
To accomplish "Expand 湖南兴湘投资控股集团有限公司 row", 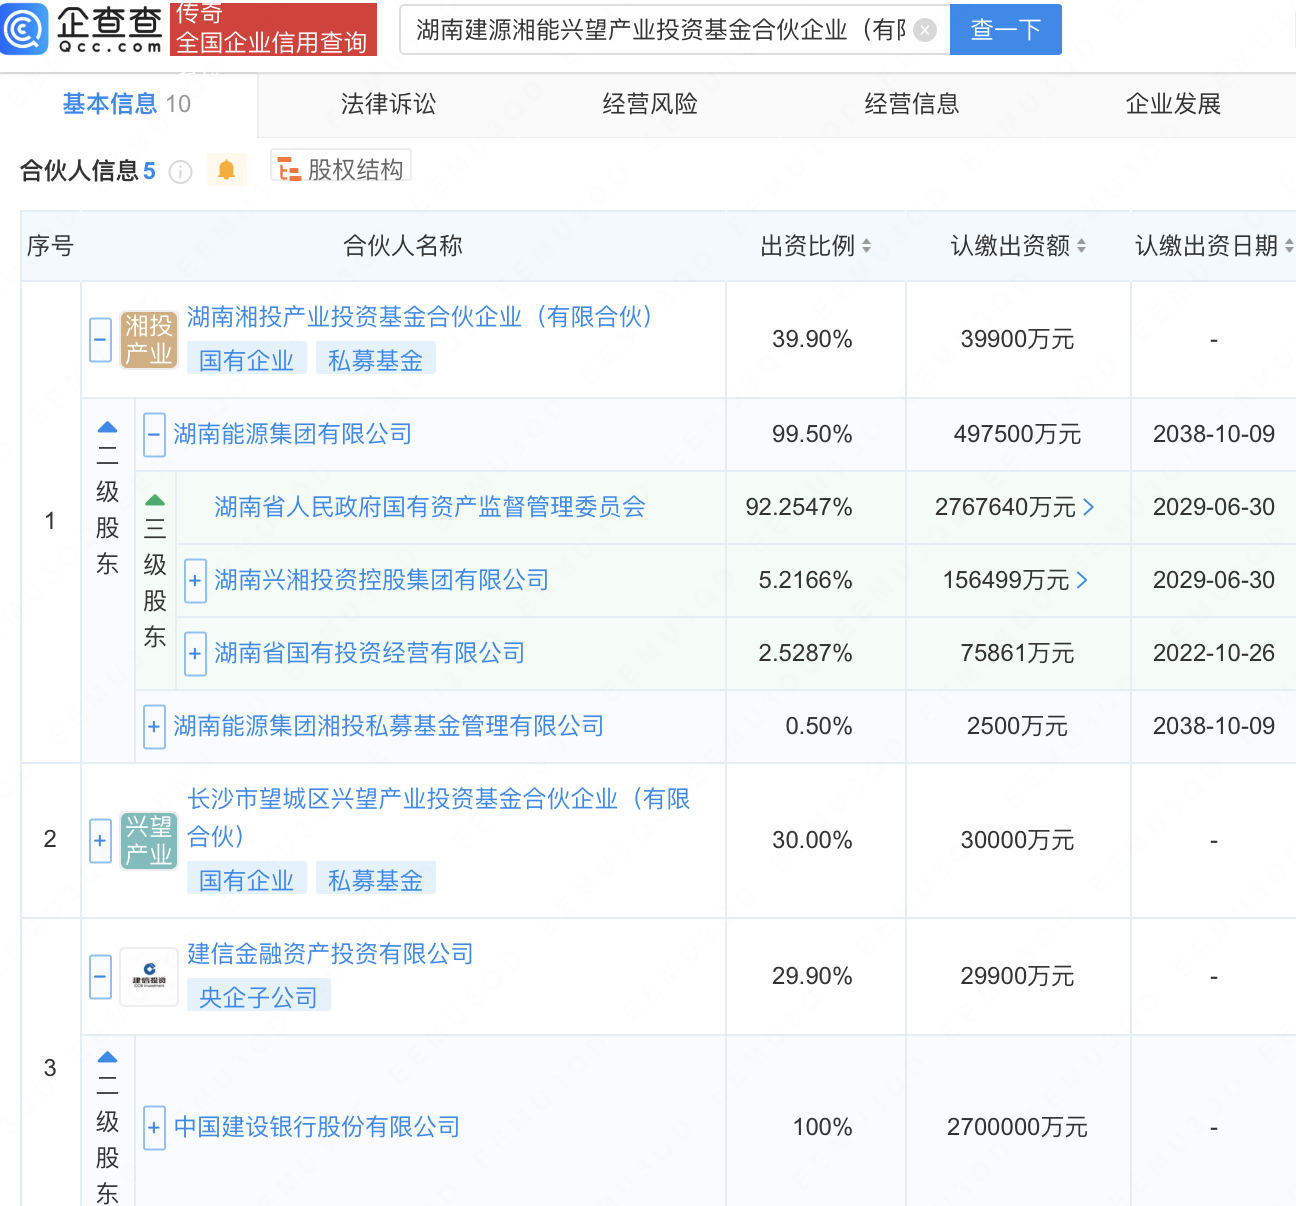I will click(195, 581).
